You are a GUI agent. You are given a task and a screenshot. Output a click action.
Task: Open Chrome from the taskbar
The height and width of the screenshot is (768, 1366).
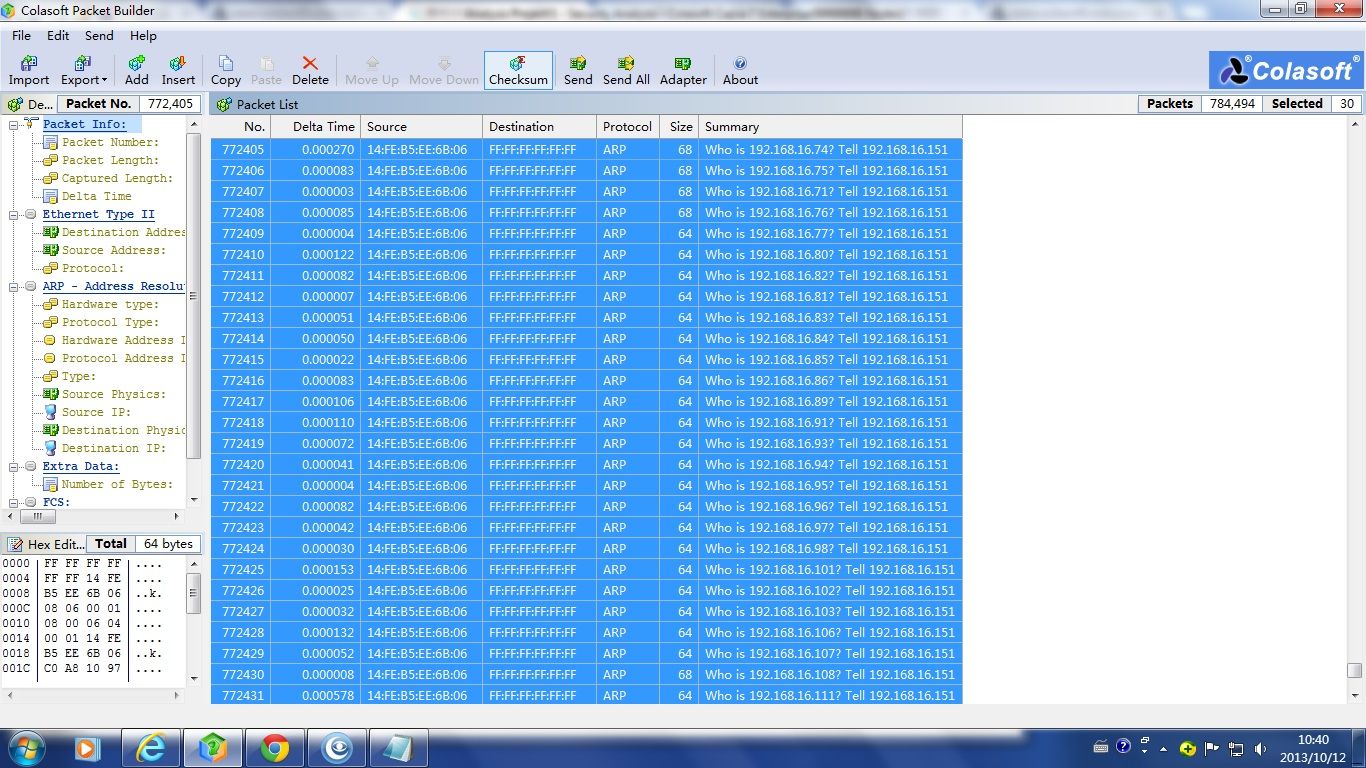(275, 747)
